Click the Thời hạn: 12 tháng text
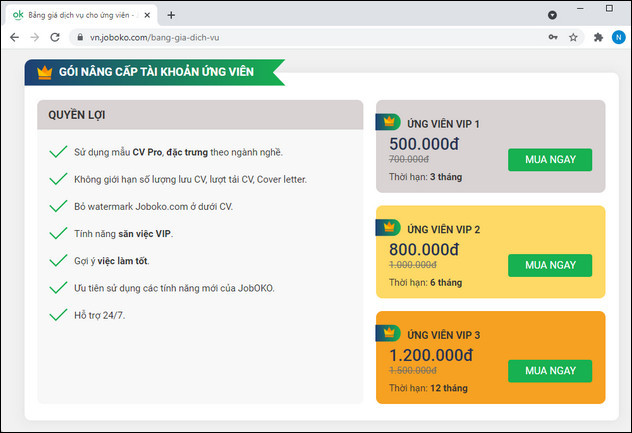 coord(428,388)
